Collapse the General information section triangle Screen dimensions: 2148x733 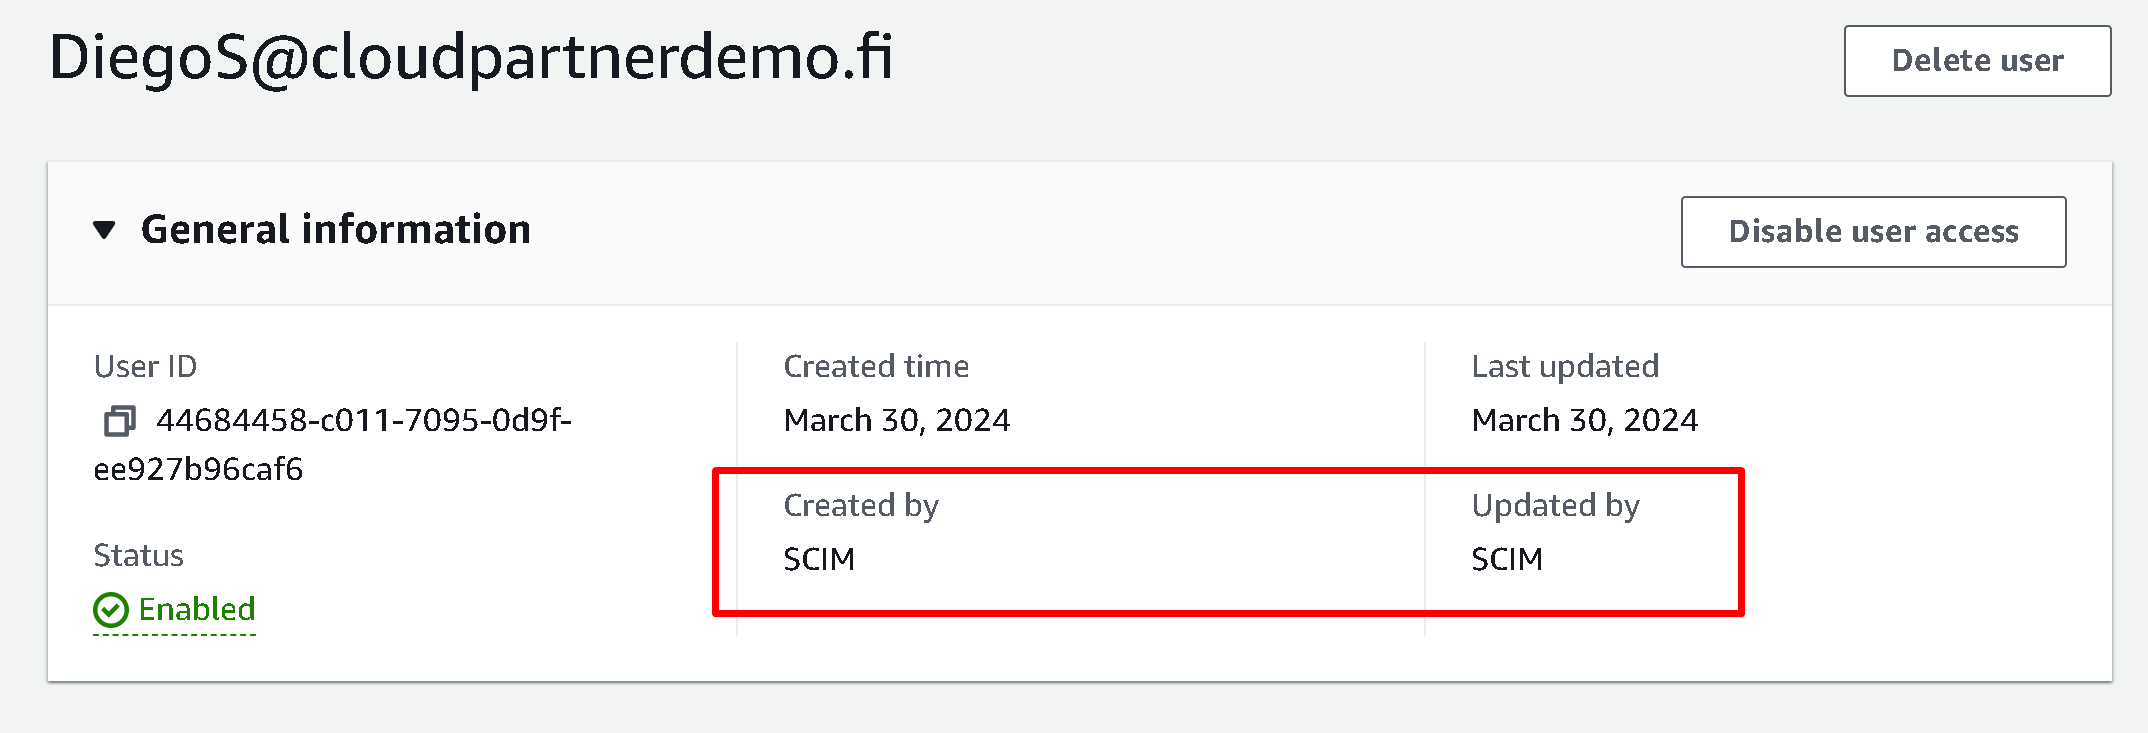[104, 230]
